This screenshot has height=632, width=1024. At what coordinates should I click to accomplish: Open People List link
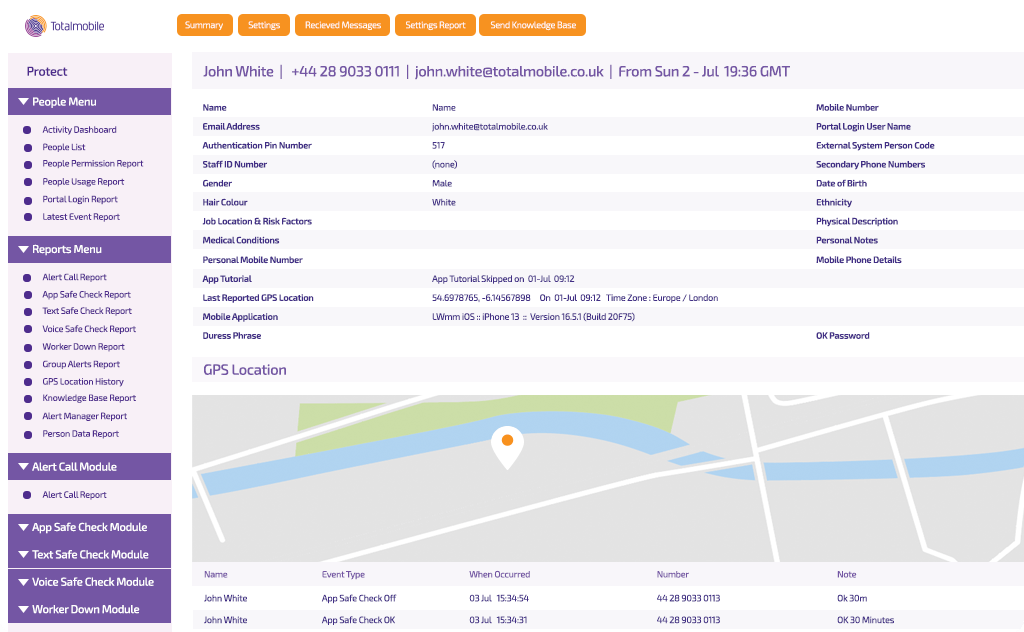tap(64, 148)
